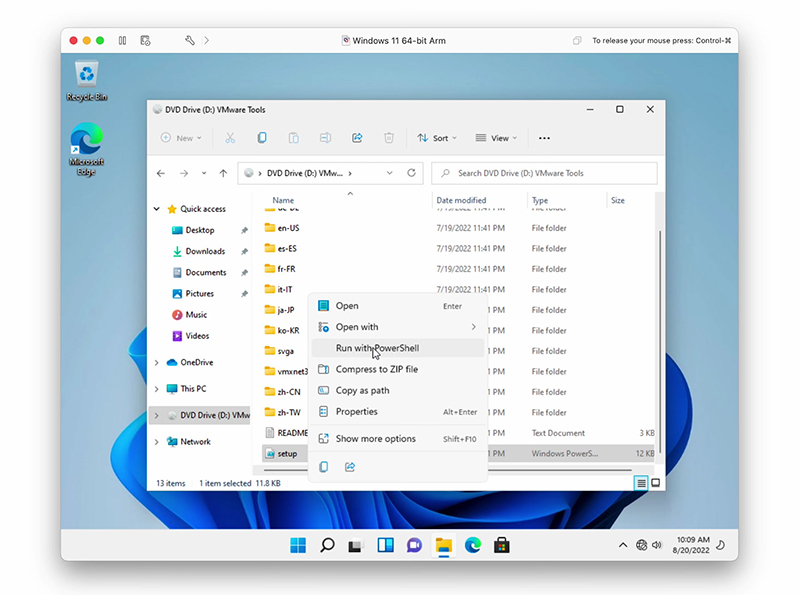800x595 pixels.
Task: Switch to details view in status bar
Action: pos(641,483)
